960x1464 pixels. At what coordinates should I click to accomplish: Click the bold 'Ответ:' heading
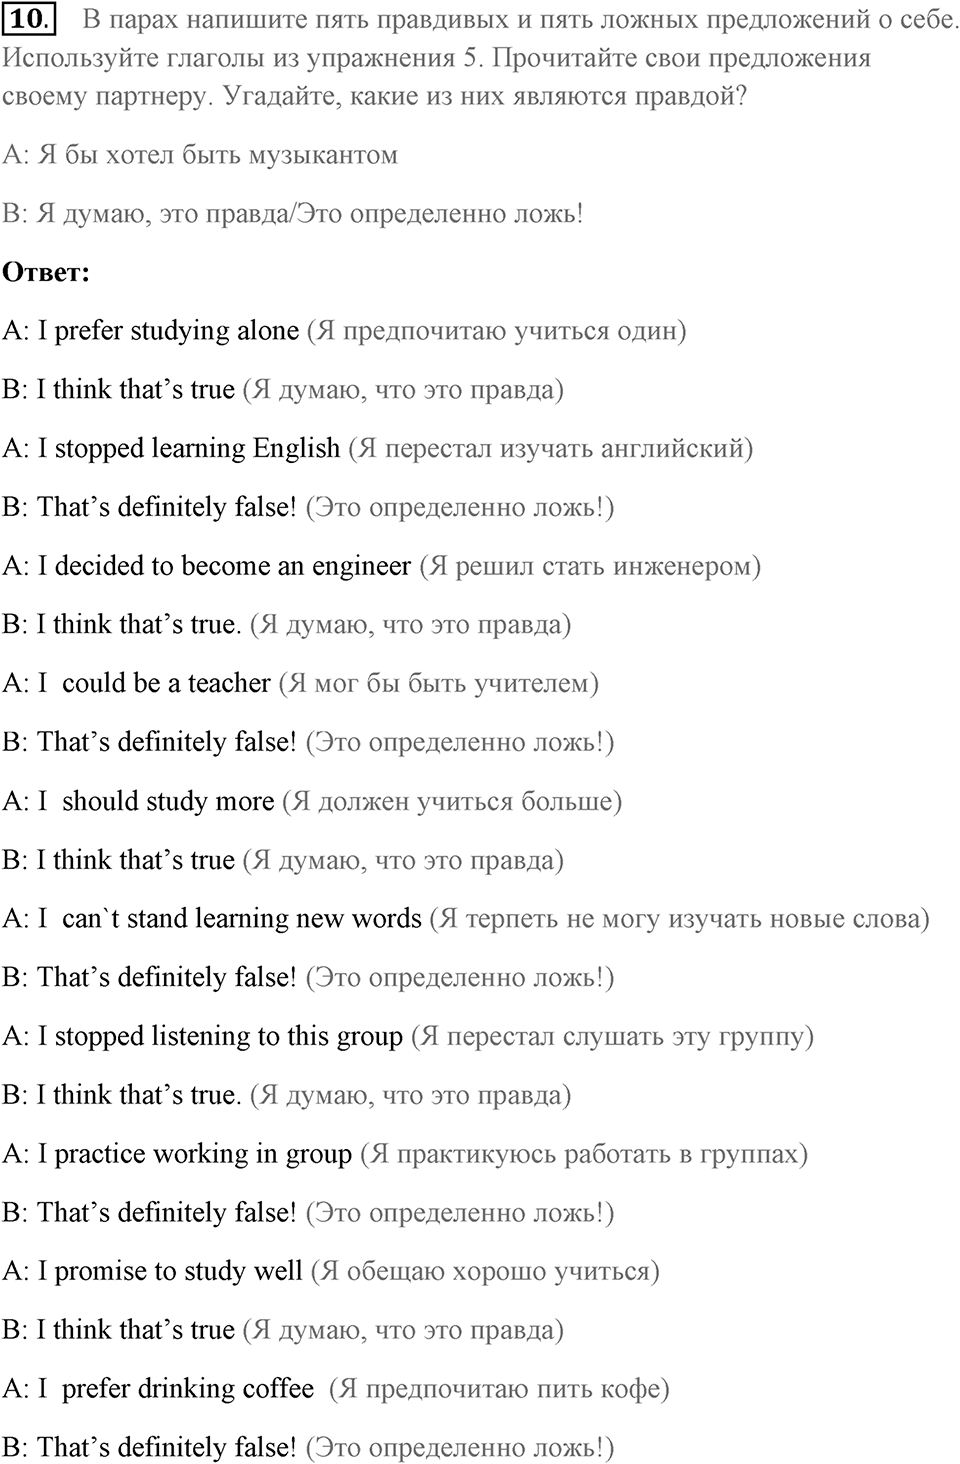(46, 272)
